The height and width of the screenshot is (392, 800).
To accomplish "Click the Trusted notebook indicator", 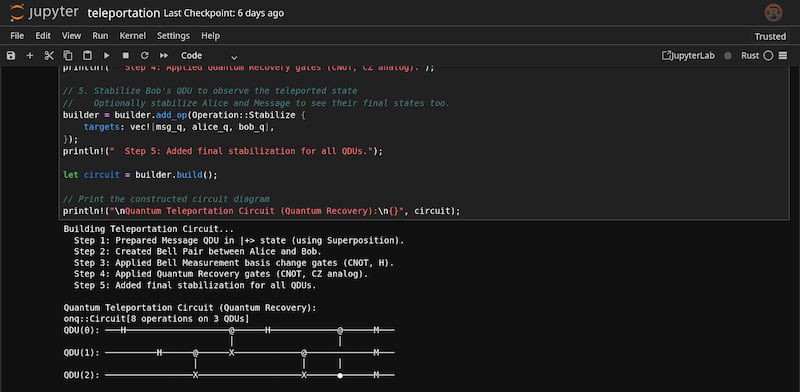I will coord(770,36).
